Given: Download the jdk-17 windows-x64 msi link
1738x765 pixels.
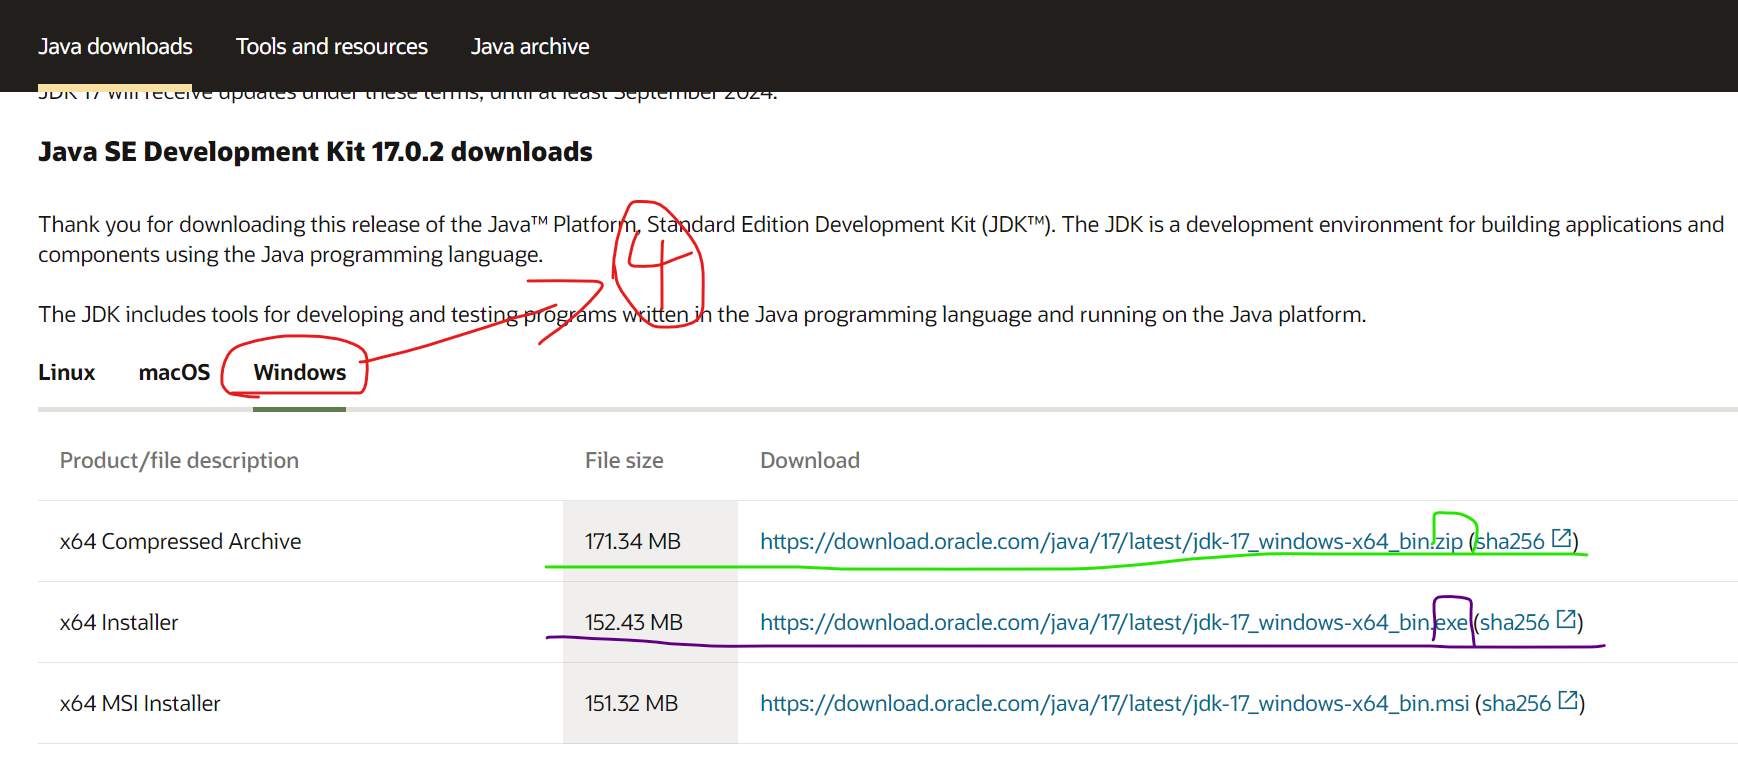Looking at the screenshot, I should coord(1115,703).
